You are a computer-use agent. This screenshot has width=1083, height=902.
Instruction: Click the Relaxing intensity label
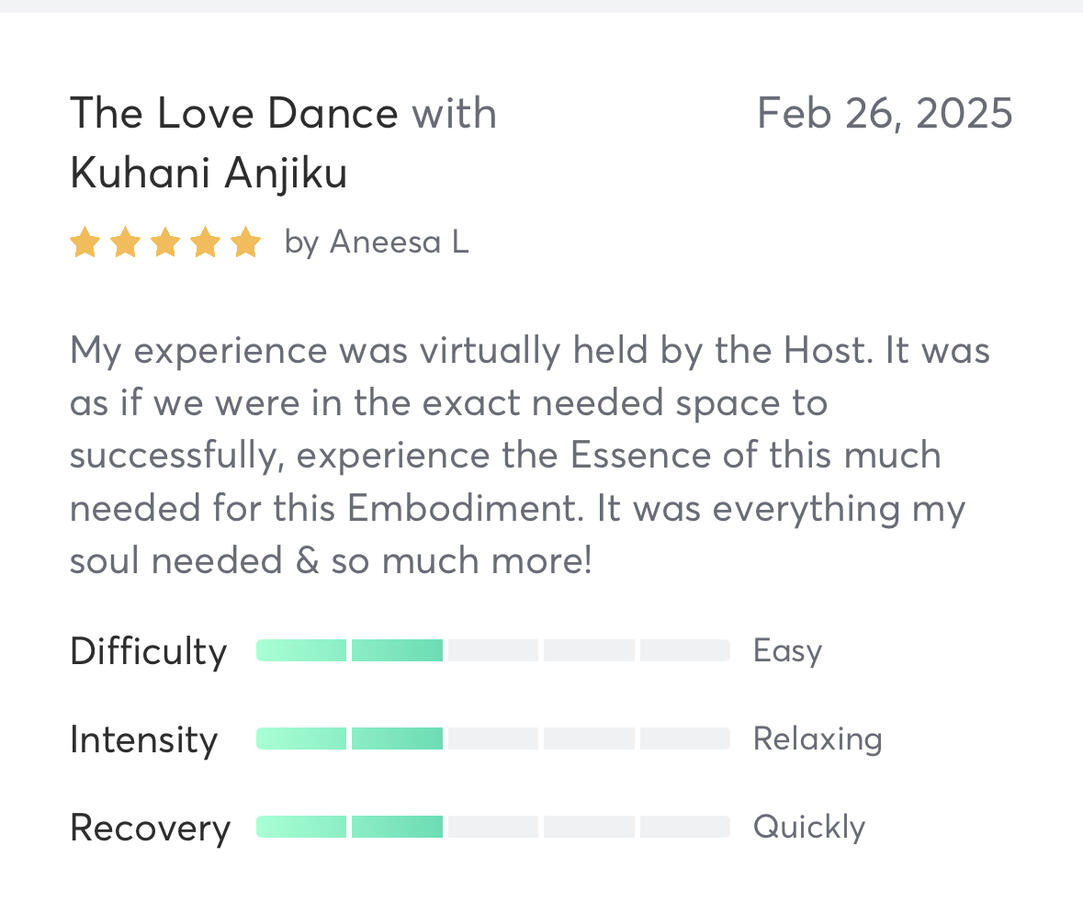pos(817,739)
